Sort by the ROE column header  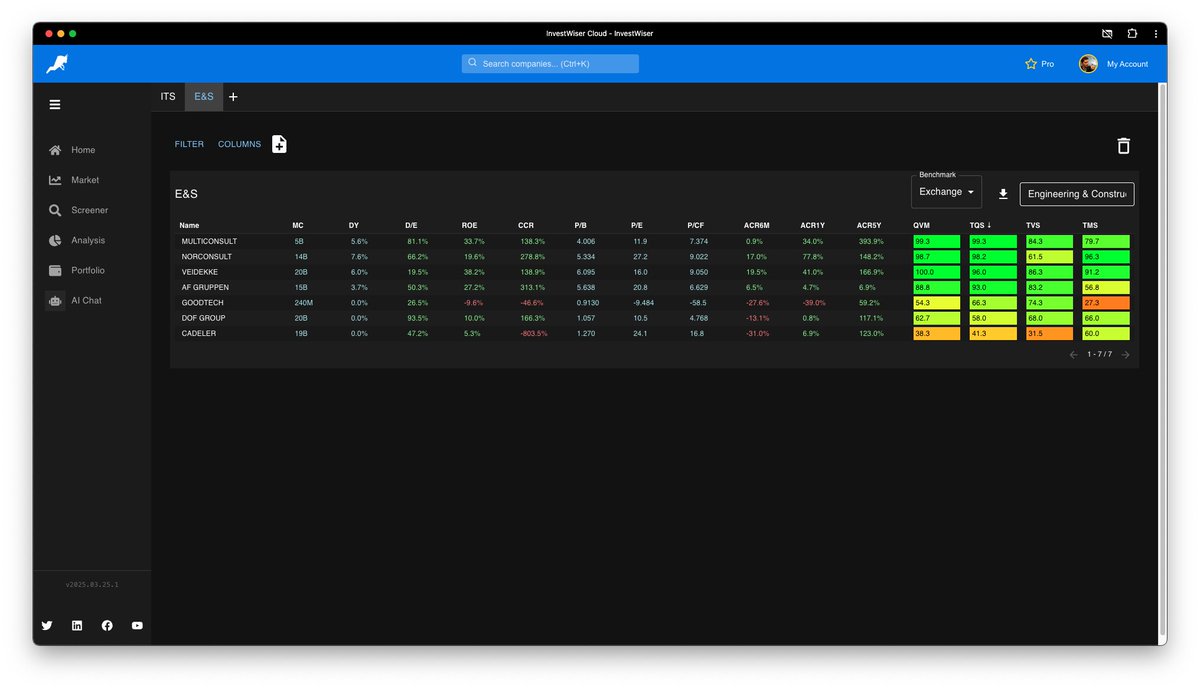point(470,225)
